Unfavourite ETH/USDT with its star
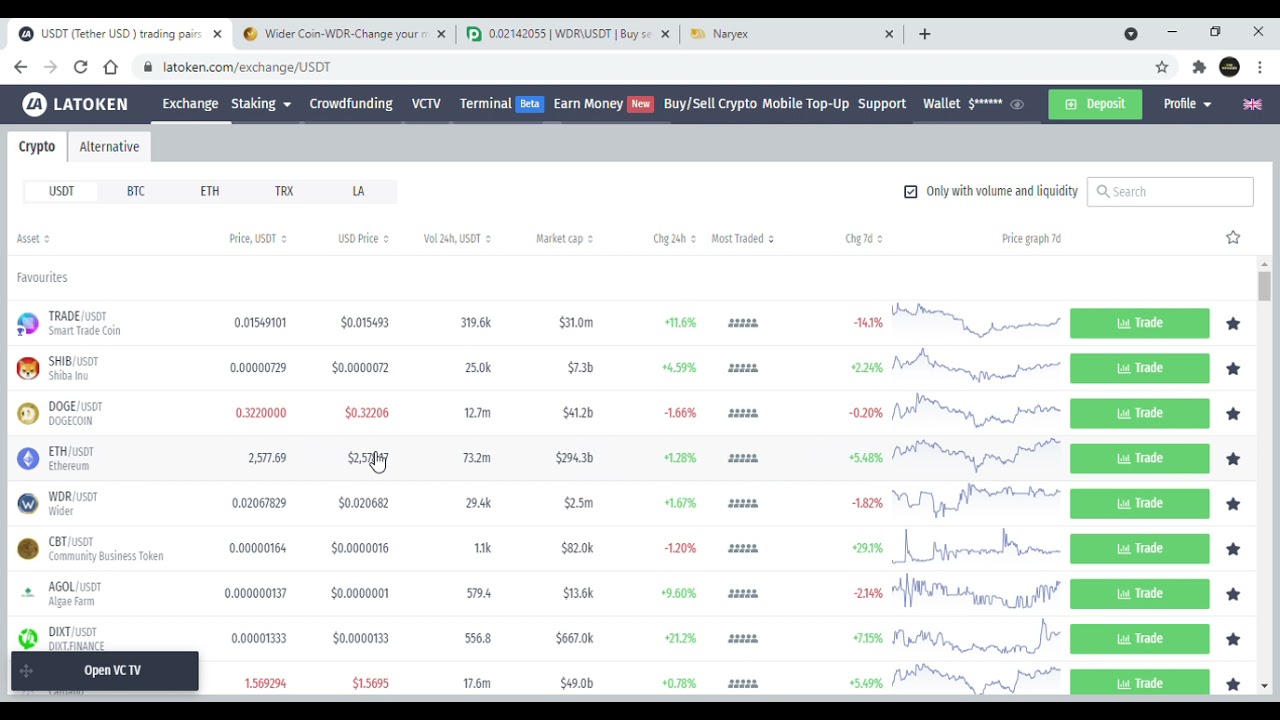1280x720 pixels. pos(1233,458)
